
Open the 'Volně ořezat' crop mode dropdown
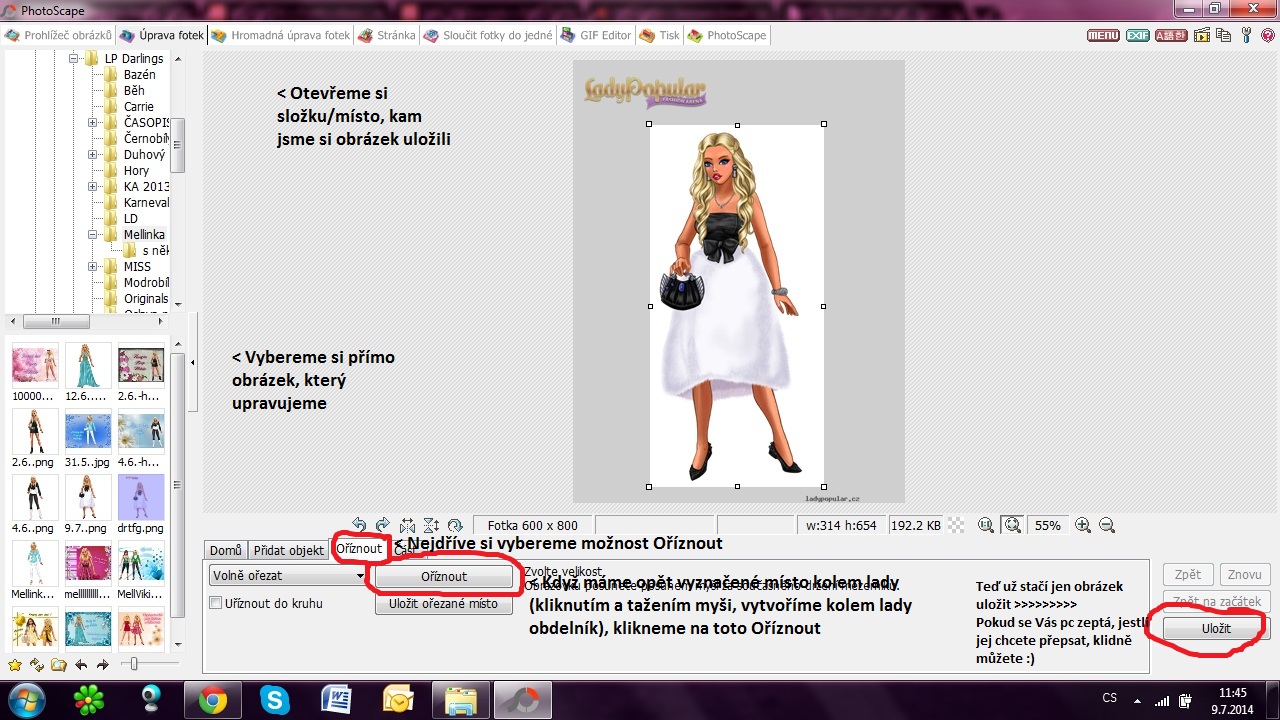[288, 577]
